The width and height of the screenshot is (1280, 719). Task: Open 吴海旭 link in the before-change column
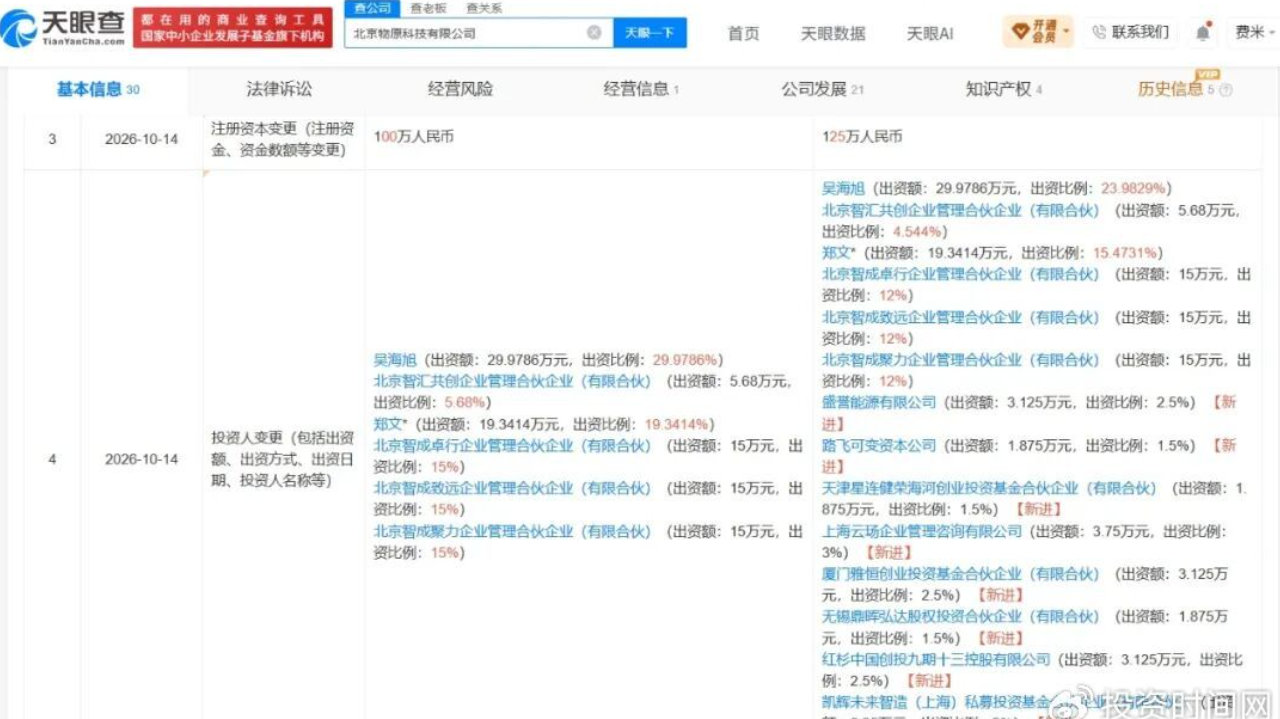[396, 359]
